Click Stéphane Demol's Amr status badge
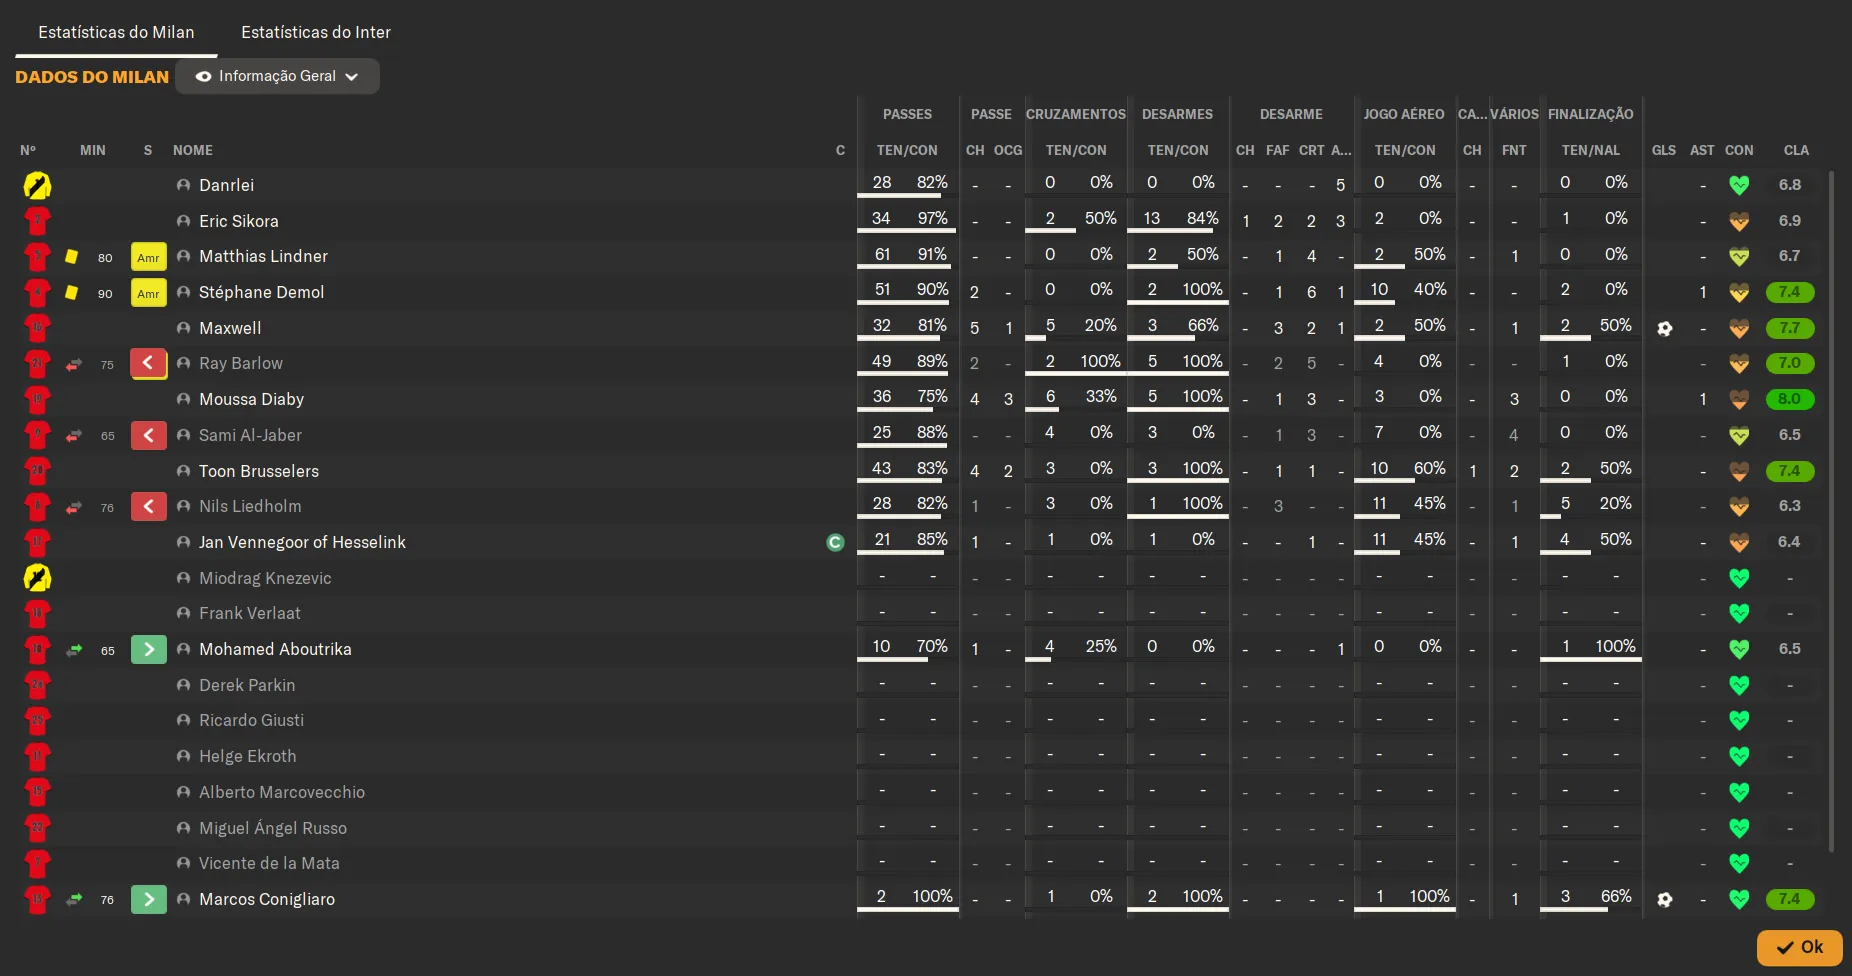Image resolution: width=1852 pixels, height=976 pixels. pyautogui.click(x=148, y=293)
